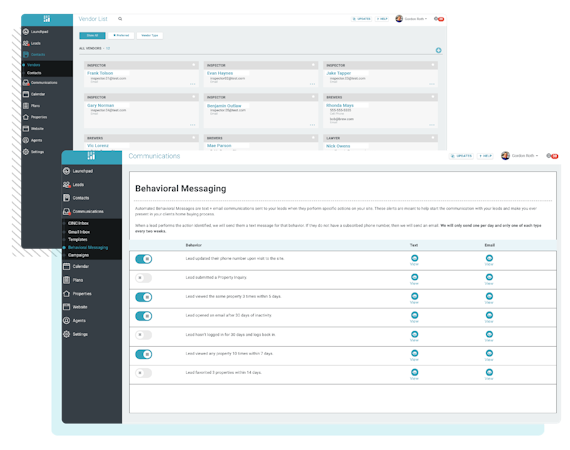Screen dimensions: 570x450
Task: Open the Evan Haynes vendor link
Action: coord(220,73)
